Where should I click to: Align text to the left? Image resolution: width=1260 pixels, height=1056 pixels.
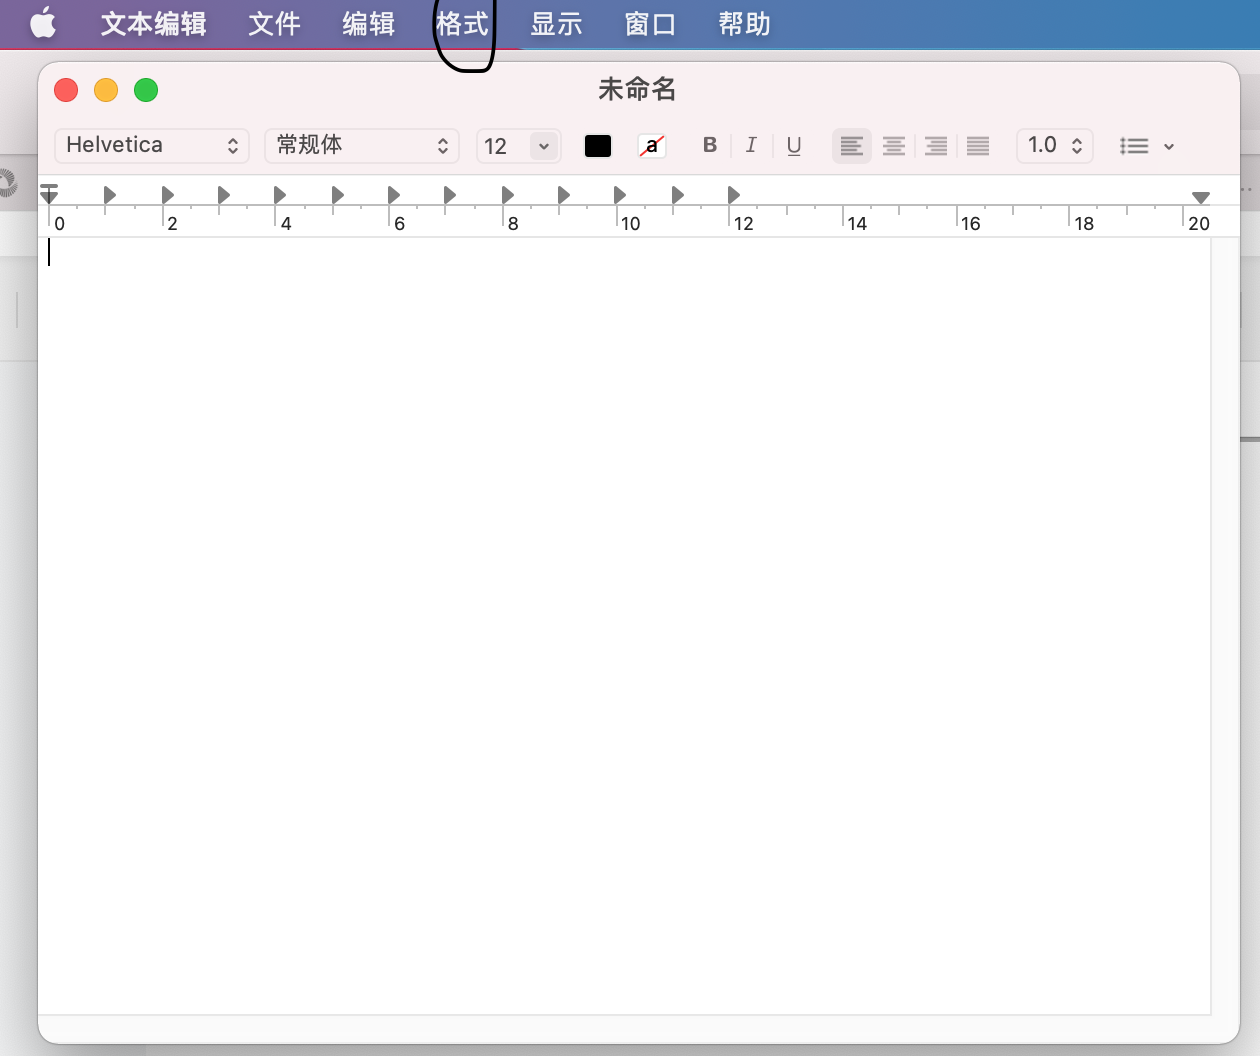coord(852,146)
